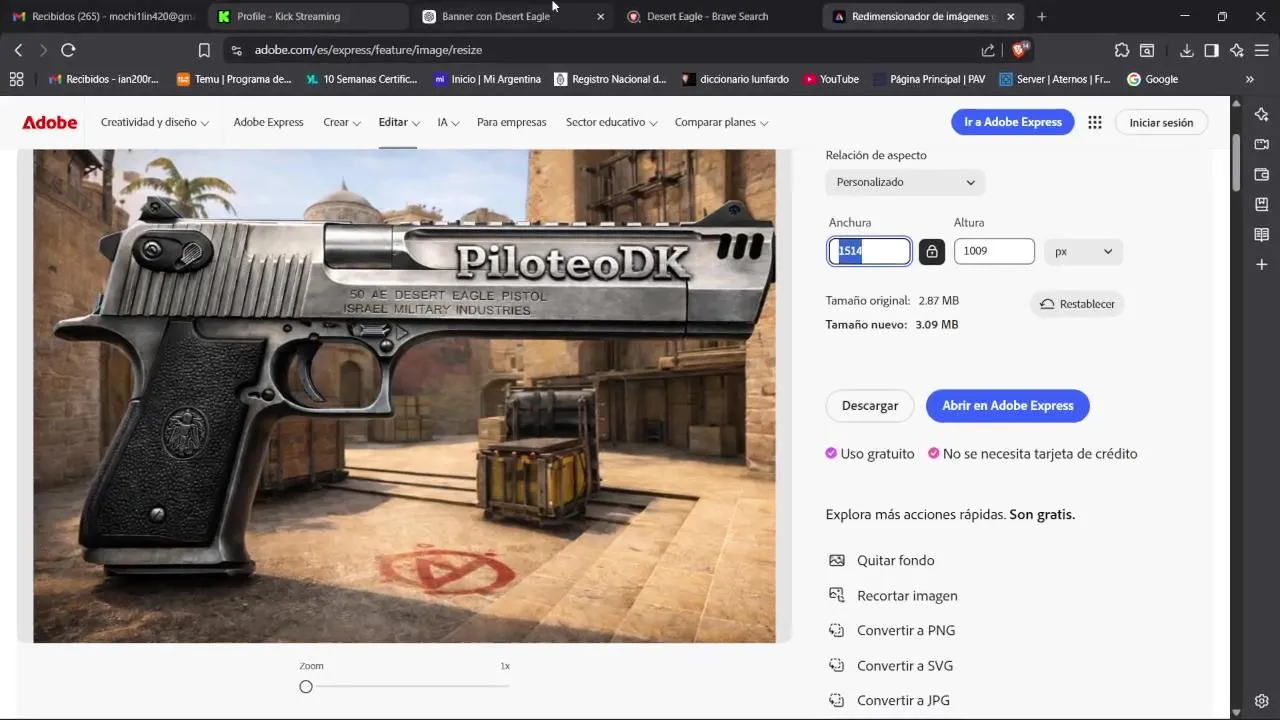
Task: Expand the Sector educativo menu
Action: click(612, 122)
